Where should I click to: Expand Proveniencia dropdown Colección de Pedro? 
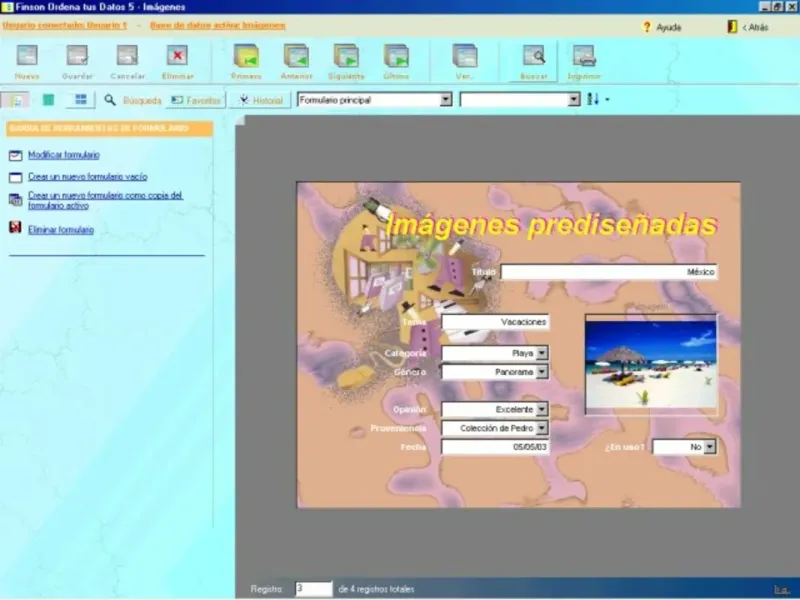pyautogui.click(x=542, y=428)
